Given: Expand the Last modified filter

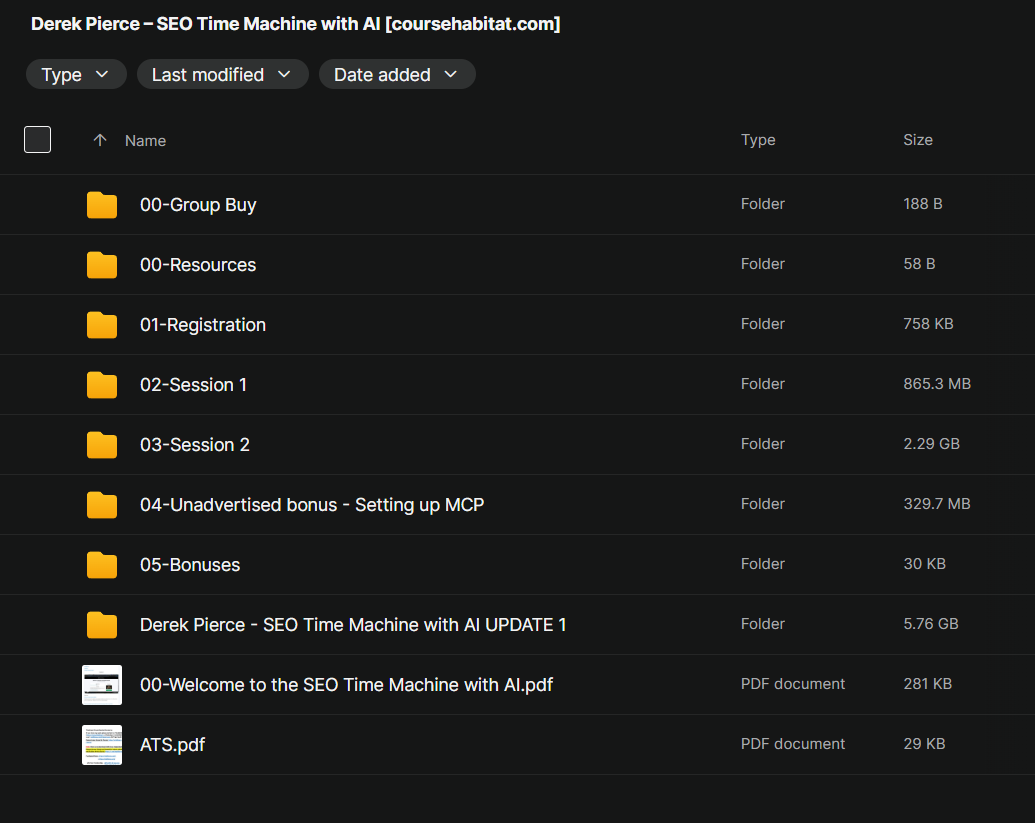Looking at the screenshot, I should (222, 75).
